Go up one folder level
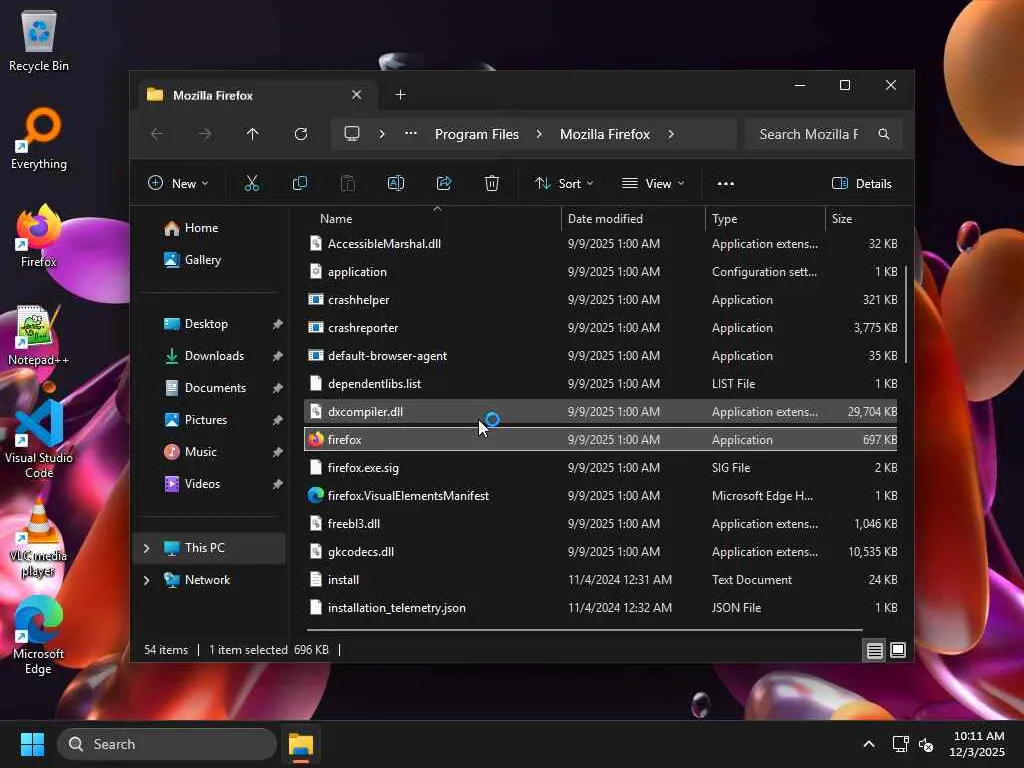This screenshot has width=1024, height=768. [252, 134]
